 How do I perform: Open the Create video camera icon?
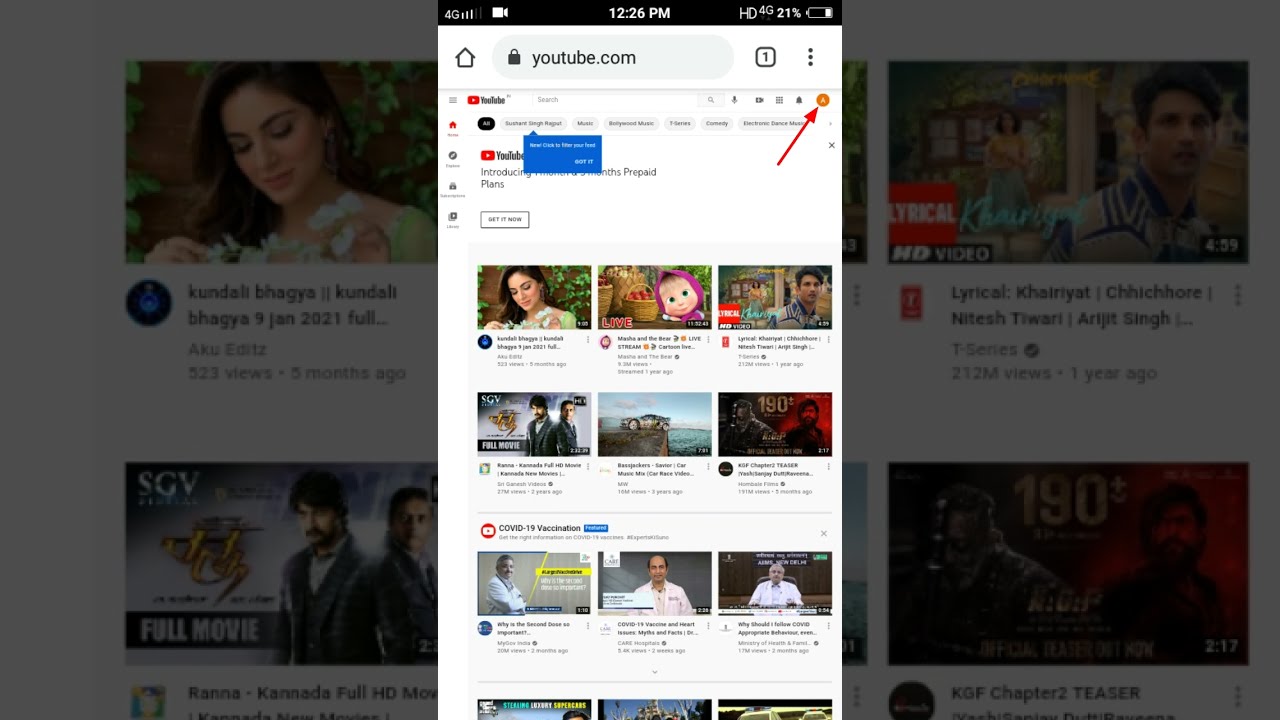(759, 100)
